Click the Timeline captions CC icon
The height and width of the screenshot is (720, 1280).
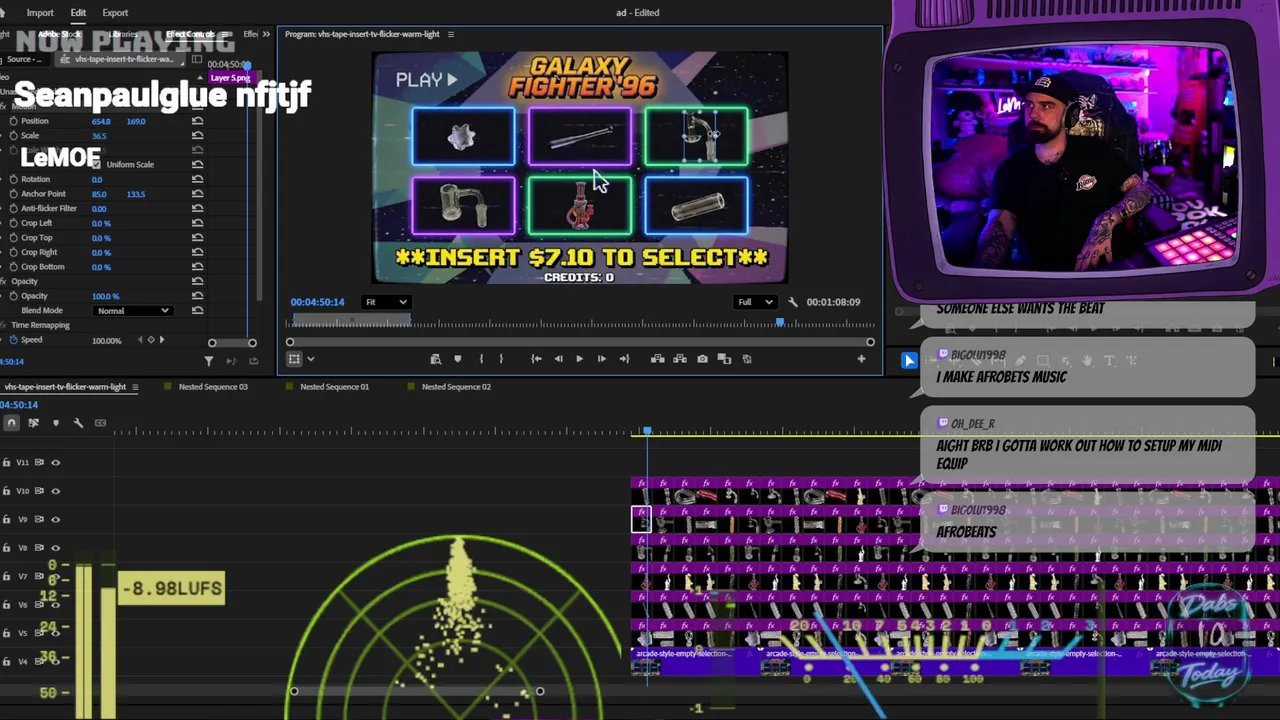[x=100, y=423]
